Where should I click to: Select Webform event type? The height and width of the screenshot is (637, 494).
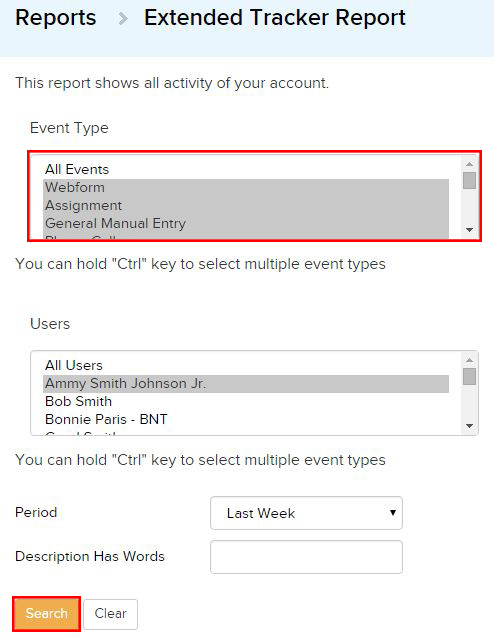[246, 187]
